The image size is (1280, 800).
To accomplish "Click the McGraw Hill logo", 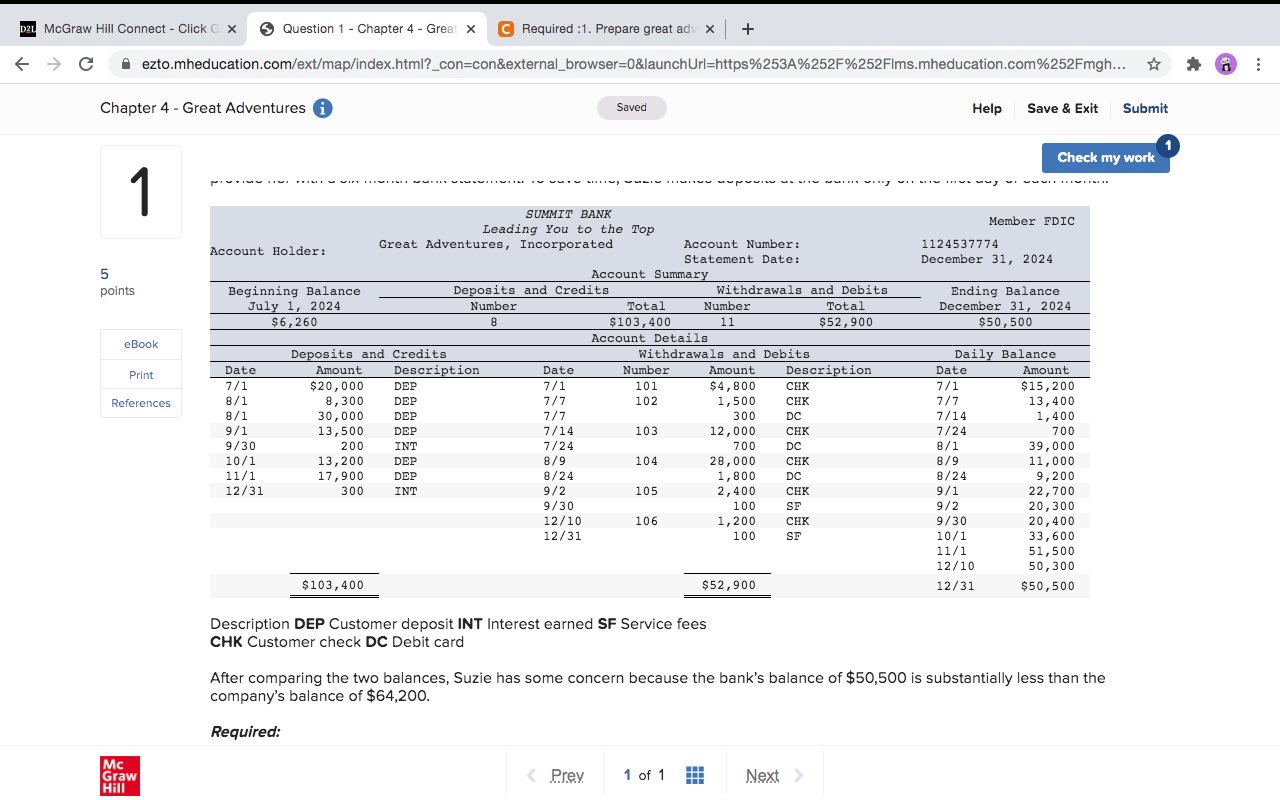I will point(120,775).
